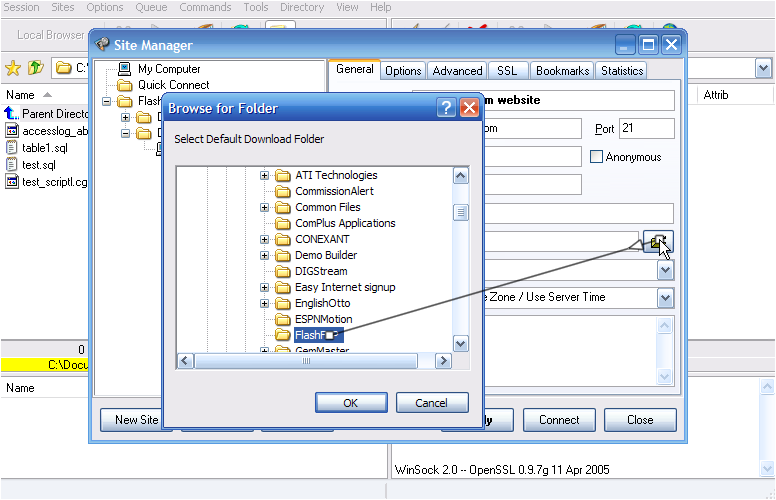Open Parent Directory in local list
This screenshot has height=500, width=776.
(x=55, y=114)
